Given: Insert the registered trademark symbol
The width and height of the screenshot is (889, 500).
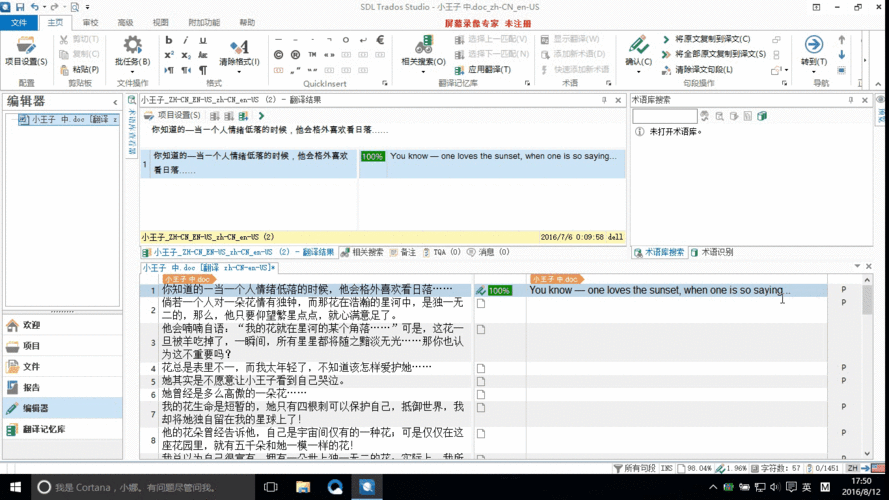Looking at the screenshot, I should point(295,55).
